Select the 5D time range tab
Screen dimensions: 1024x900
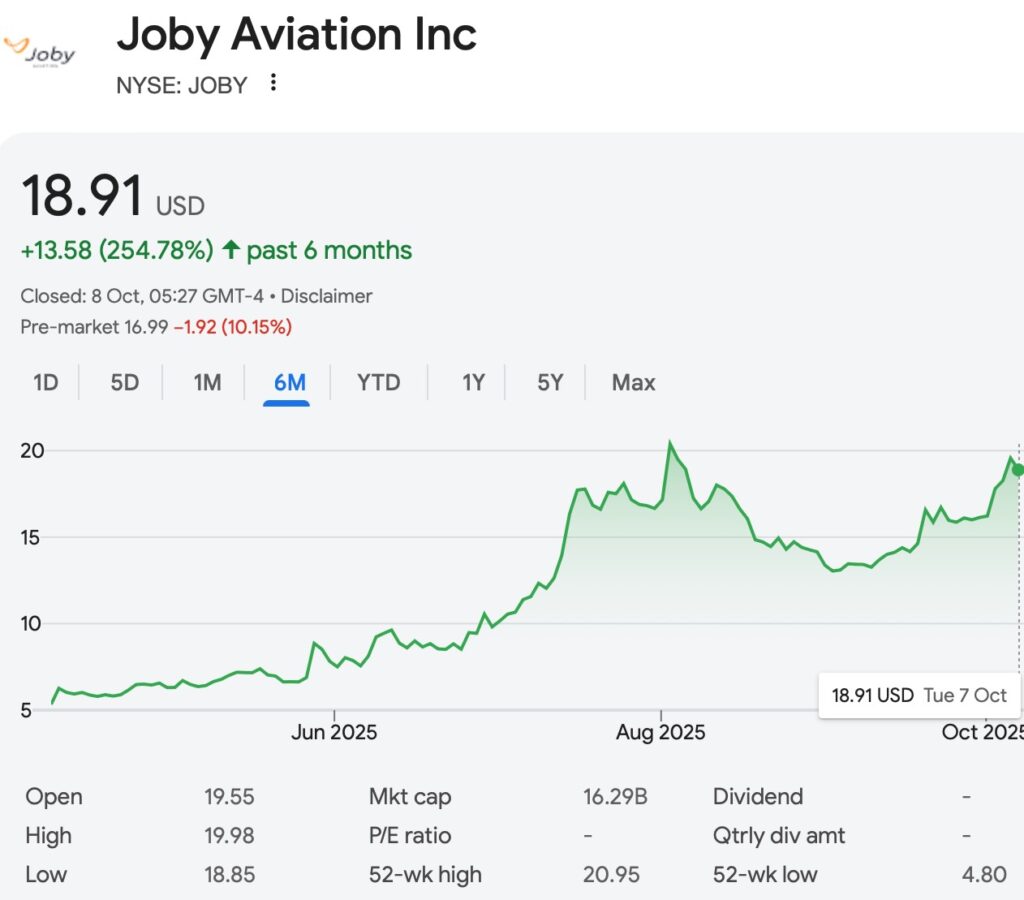pos(125,382)
